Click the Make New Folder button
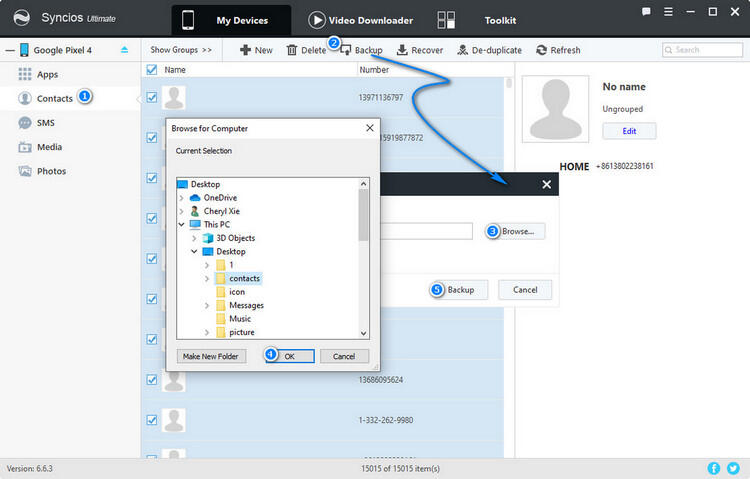This screenshot has width=750, height=479. 211,356
